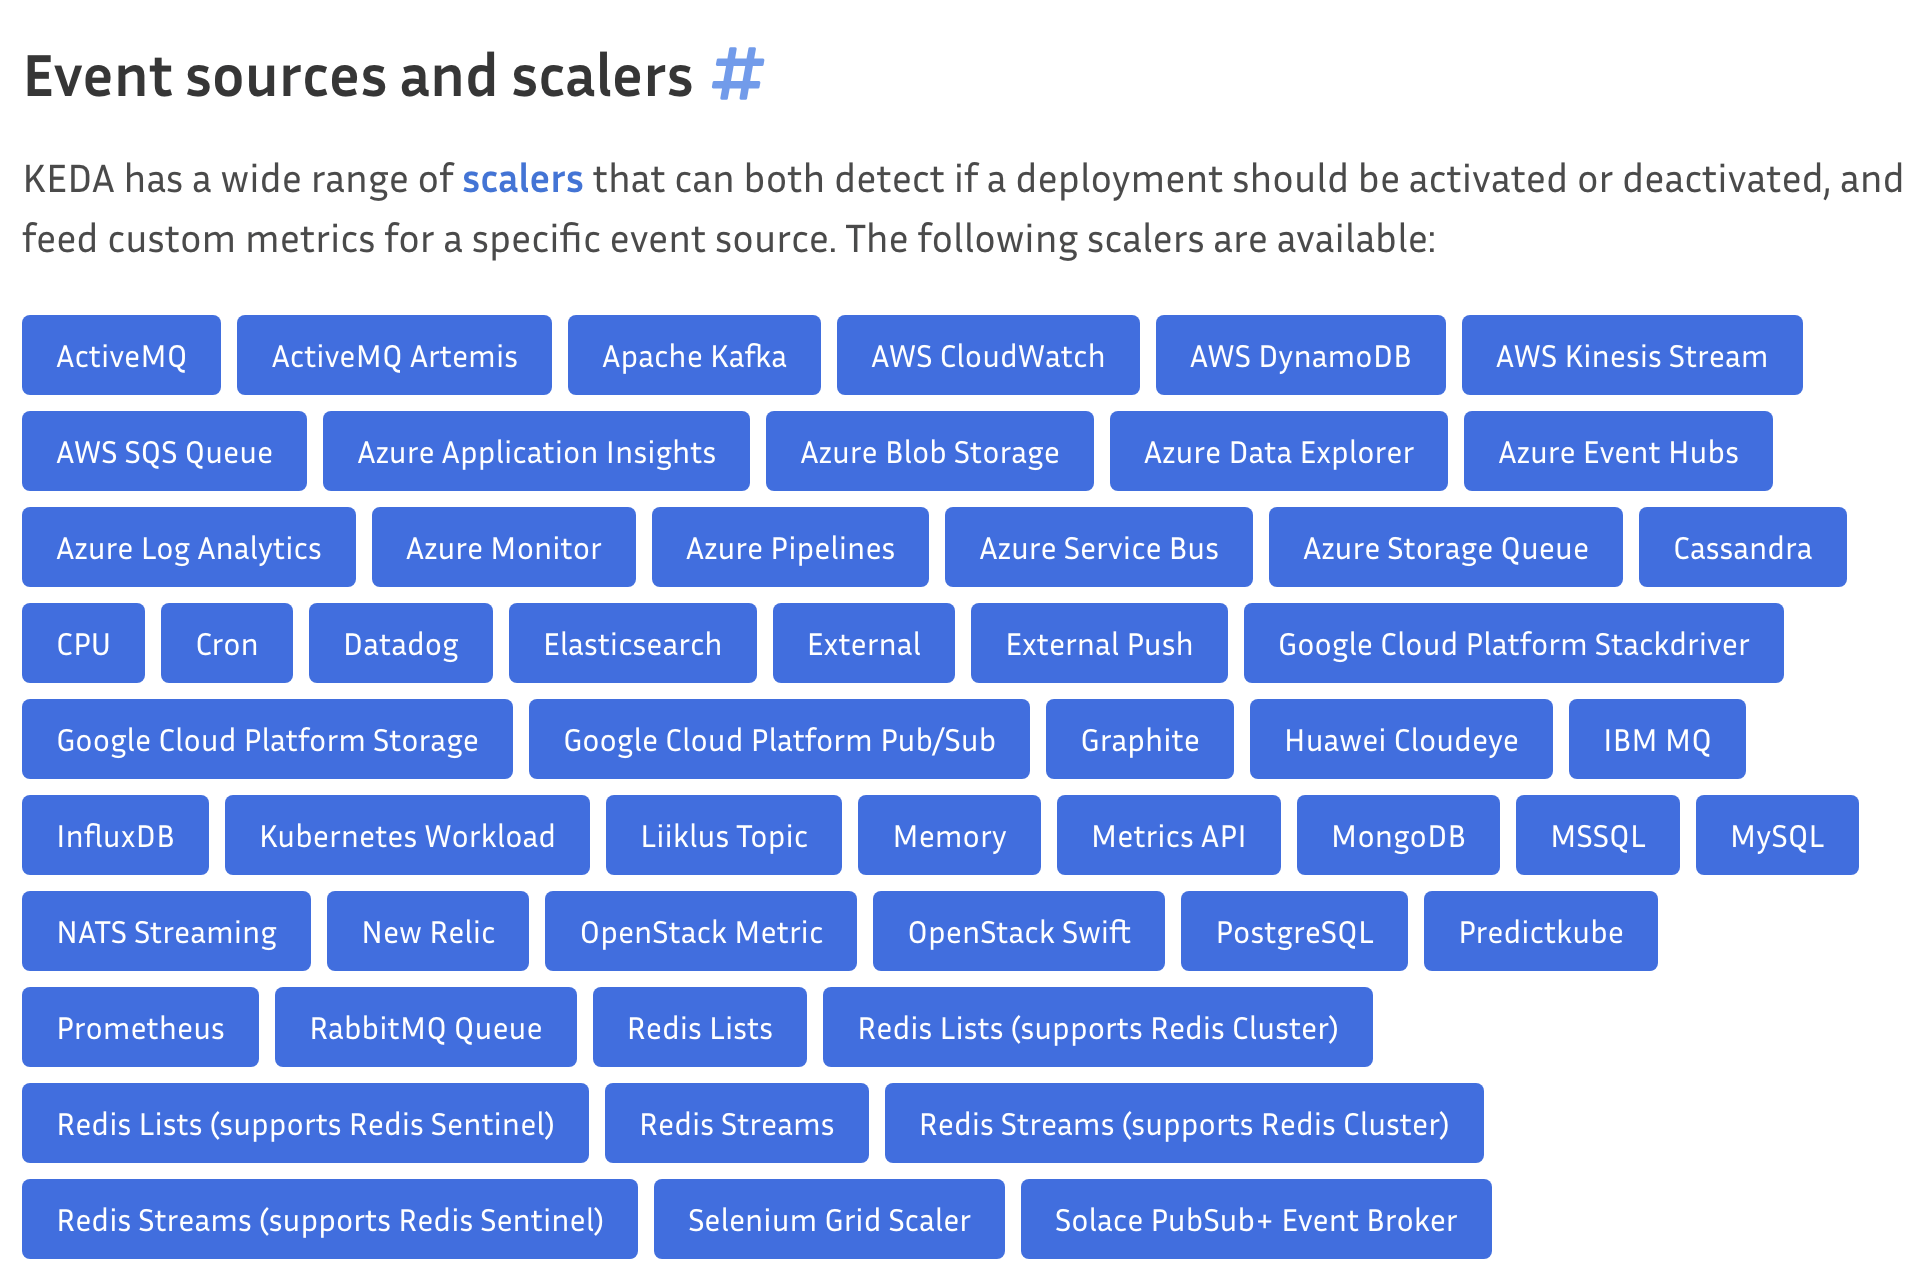The width and height of the screenshot is (1924, 1288).
Task: Open the Cron scaler
Action: click(x=226, y=643)
